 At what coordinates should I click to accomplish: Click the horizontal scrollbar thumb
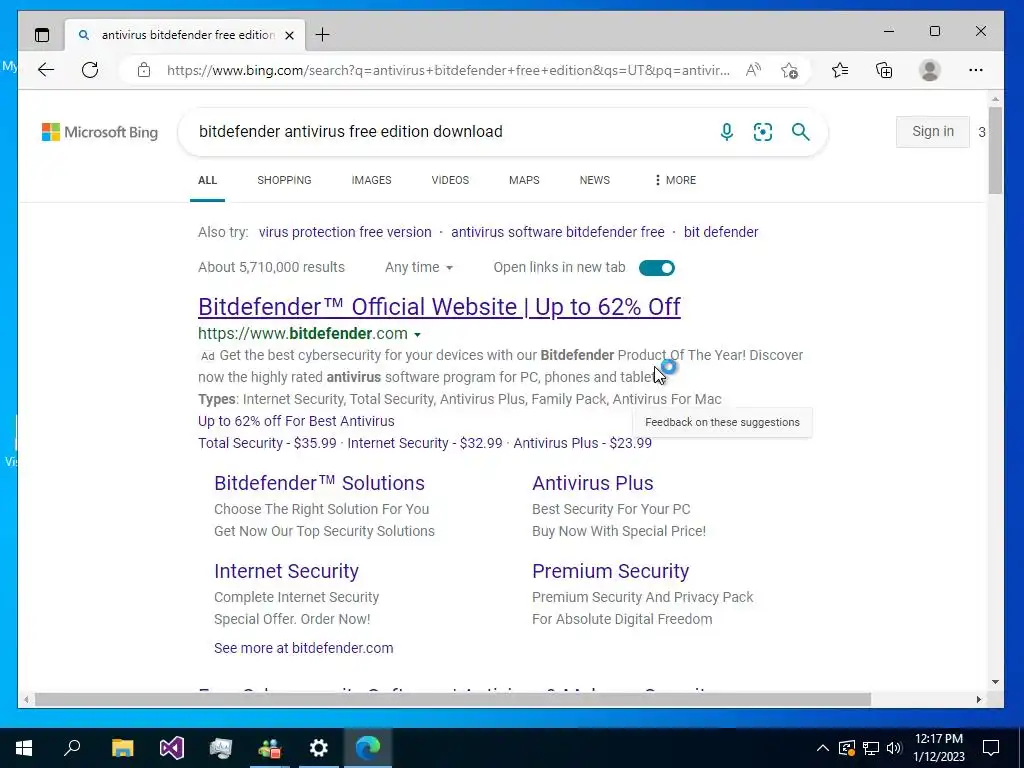point(453,699)
